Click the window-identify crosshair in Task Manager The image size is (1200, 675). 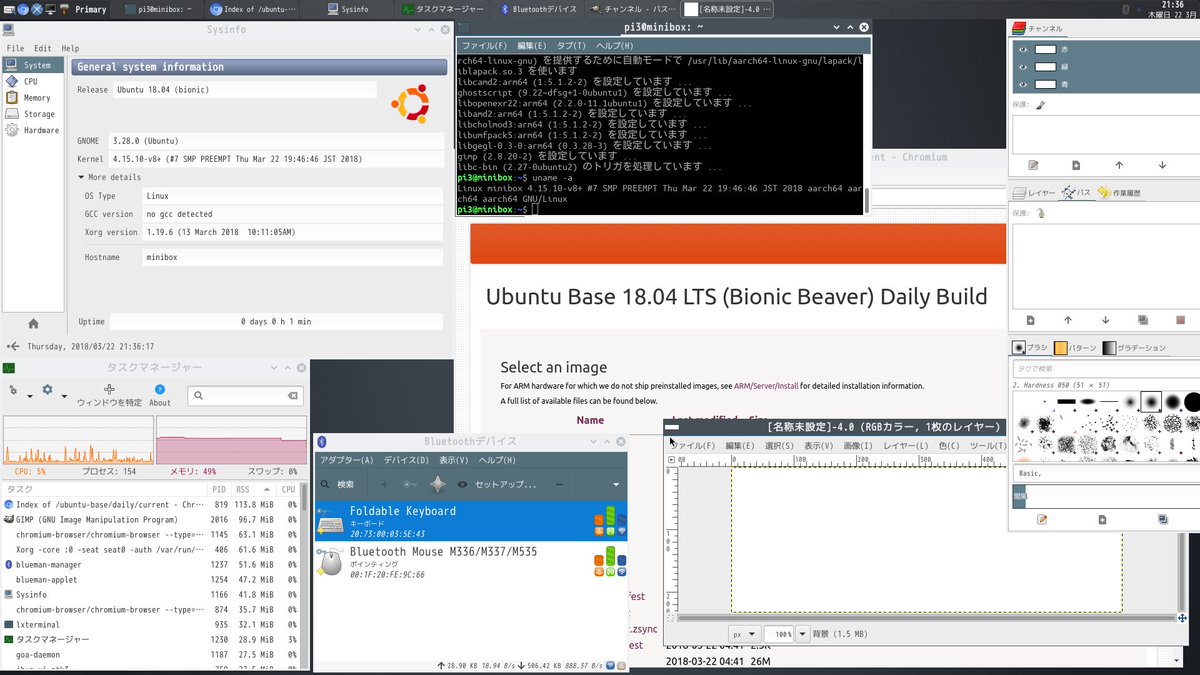109,389
